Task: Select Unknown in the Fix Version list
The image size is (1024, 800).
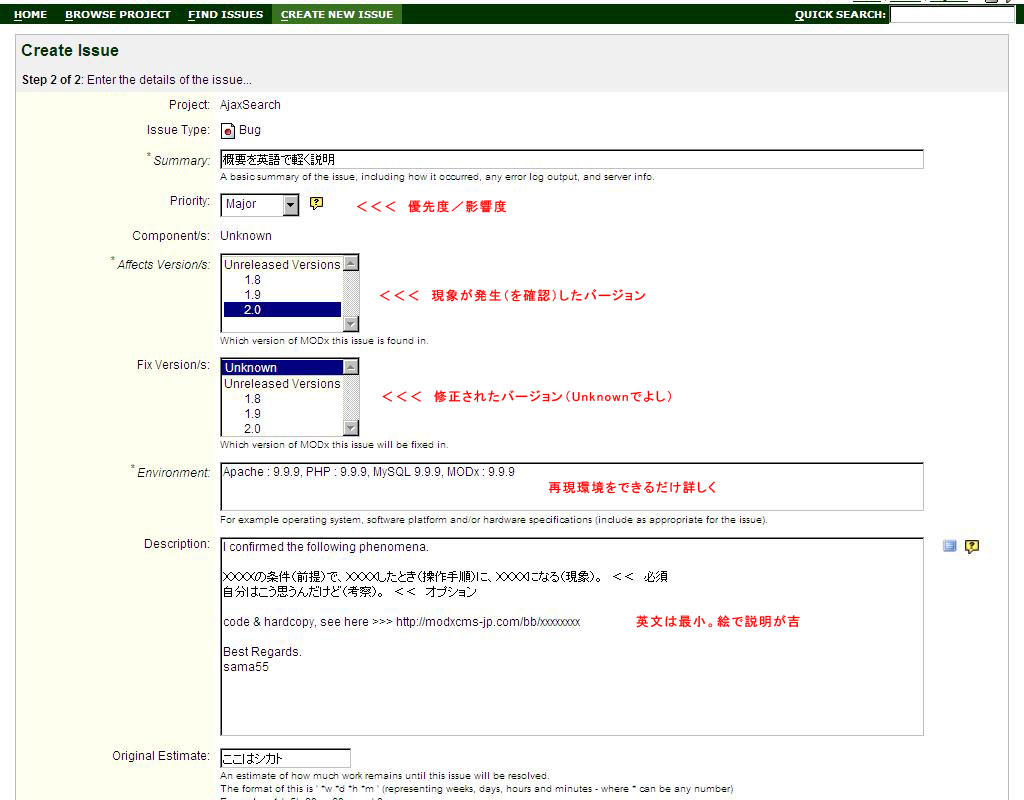Action: pyautogui.click(x=251, y=368)
